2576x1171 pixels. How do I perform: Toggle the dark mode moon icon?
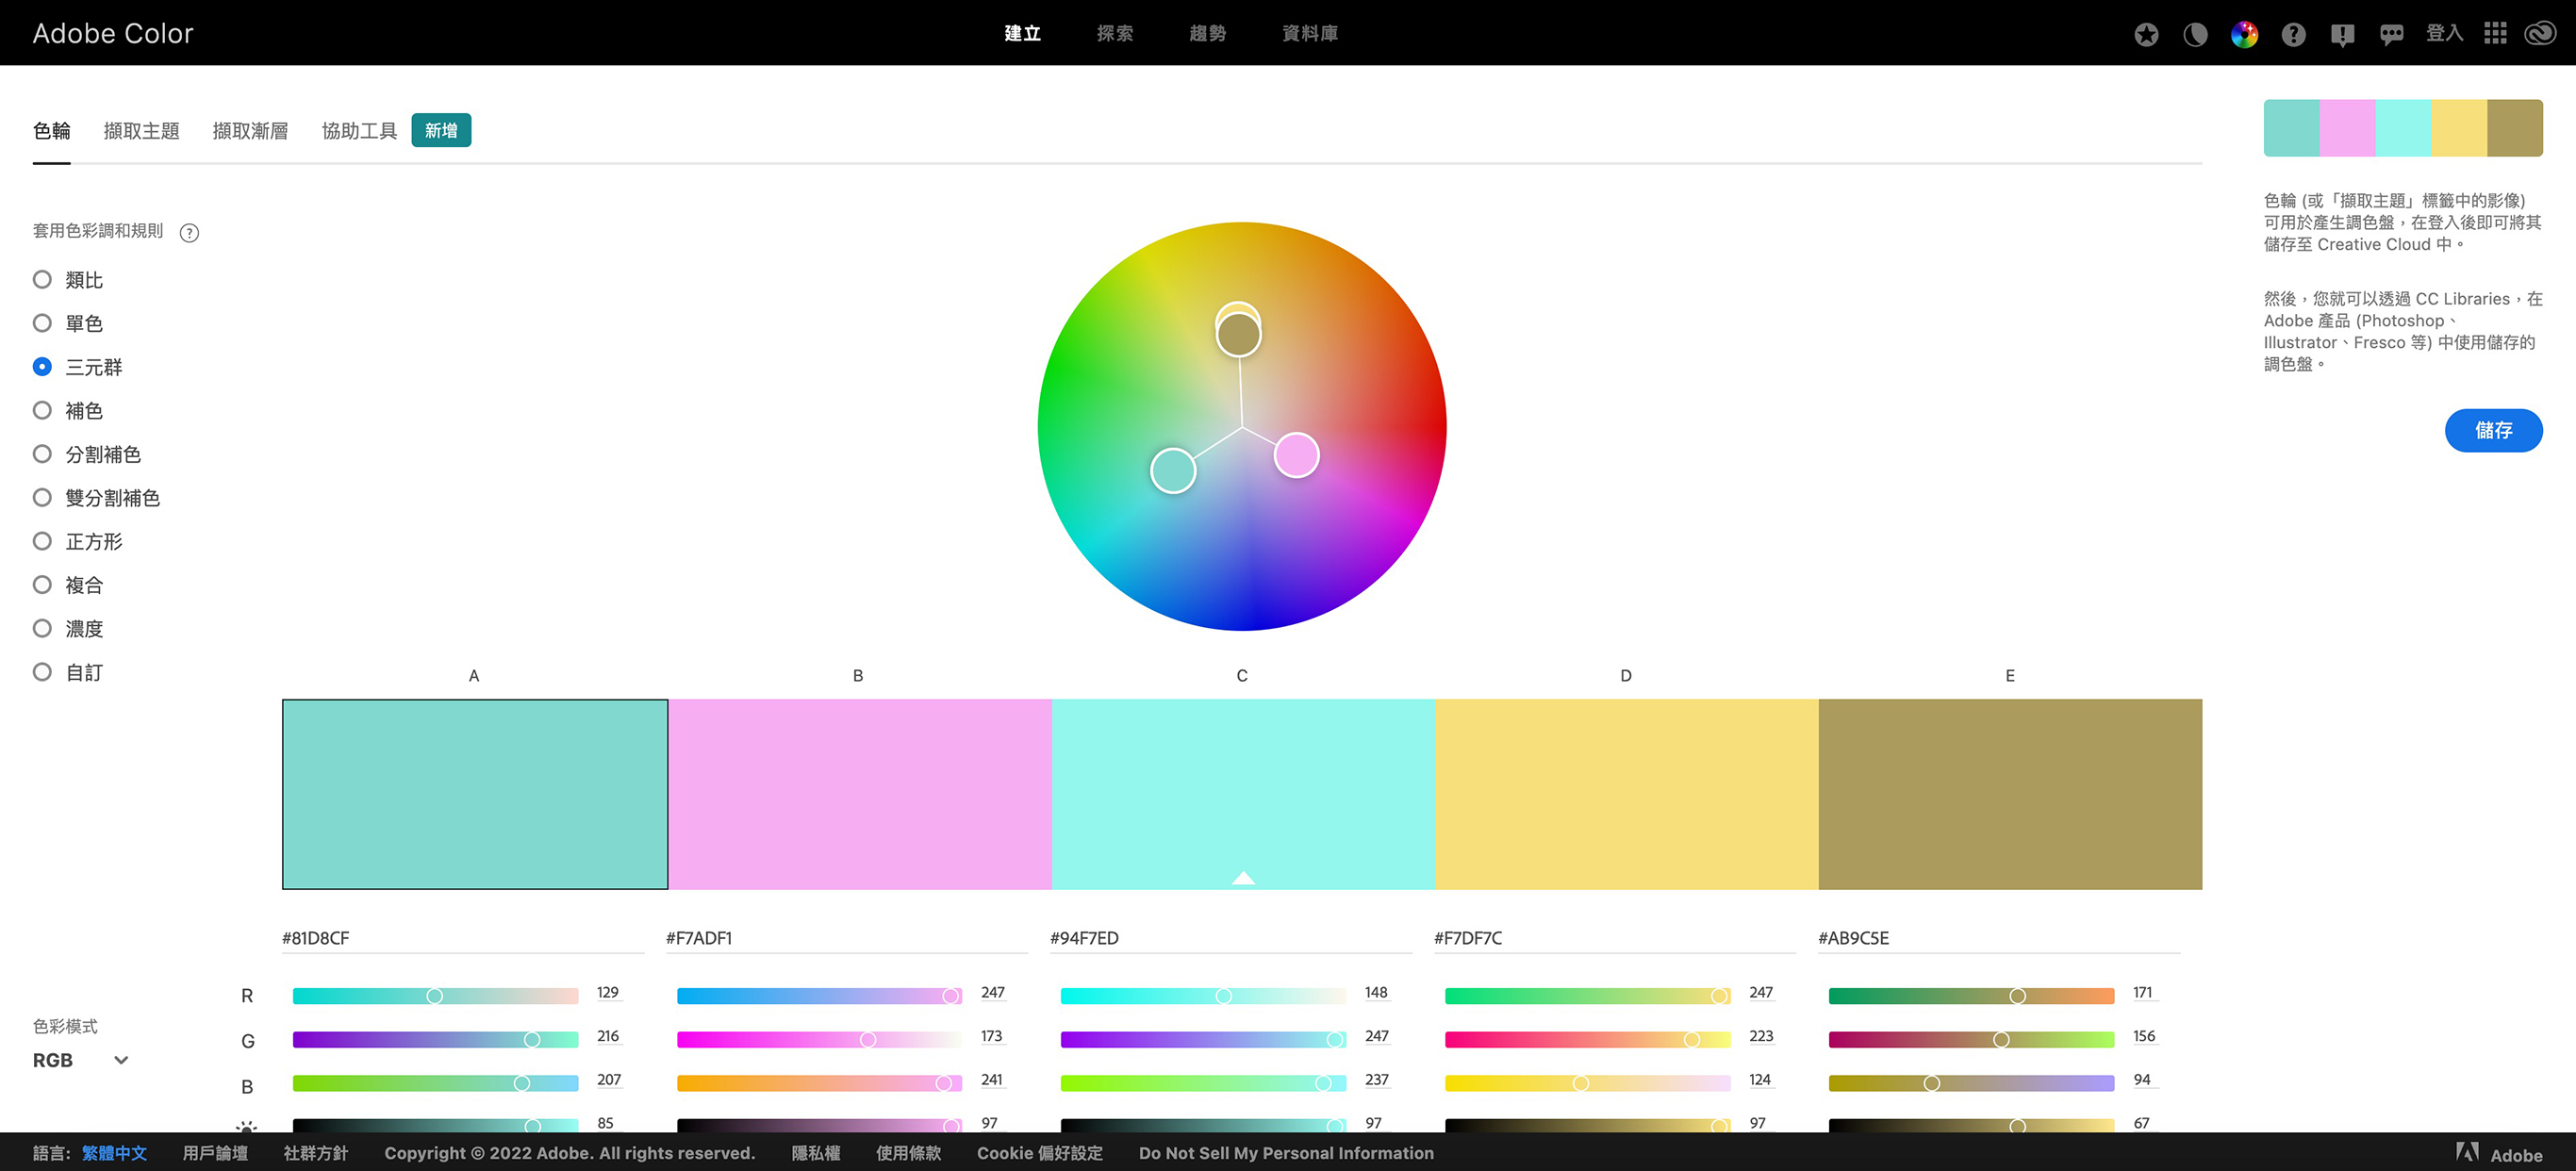tap(2195, 34)
